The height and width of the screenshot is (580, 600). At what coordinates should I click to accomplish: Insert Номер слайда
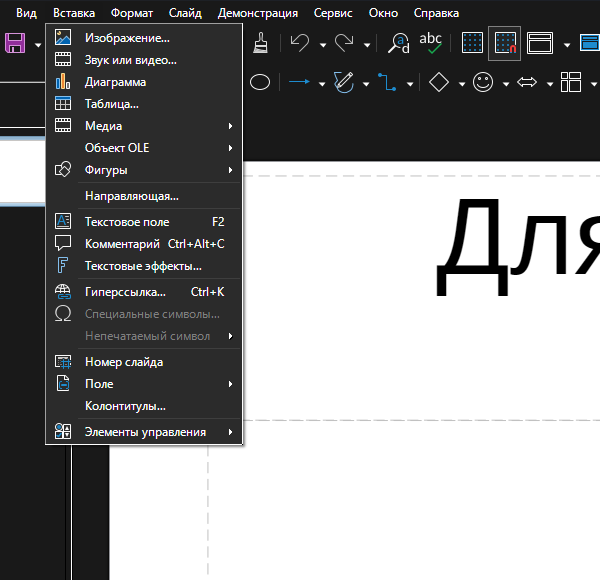[144, 362]
